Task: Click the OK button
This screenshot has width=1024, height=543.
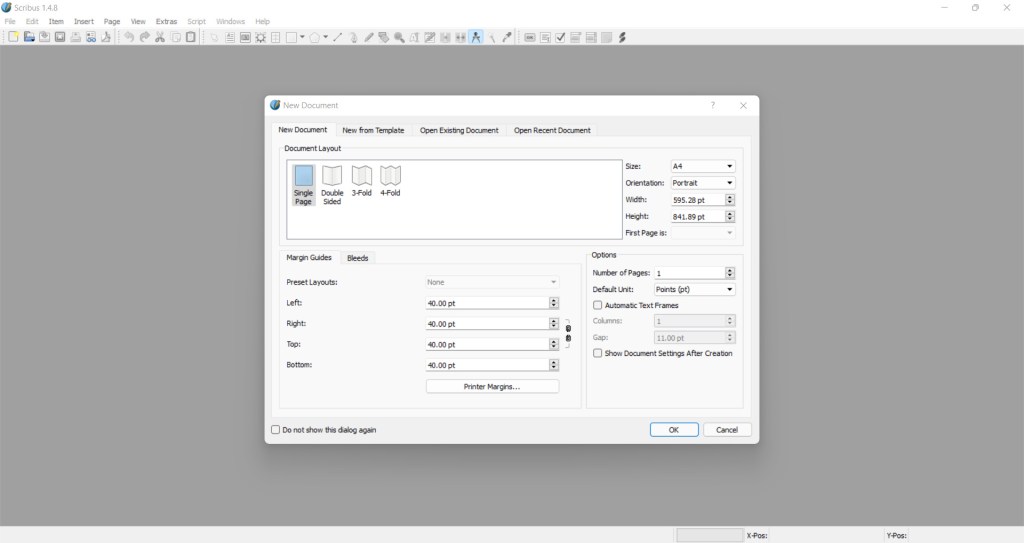Action: 674,429
